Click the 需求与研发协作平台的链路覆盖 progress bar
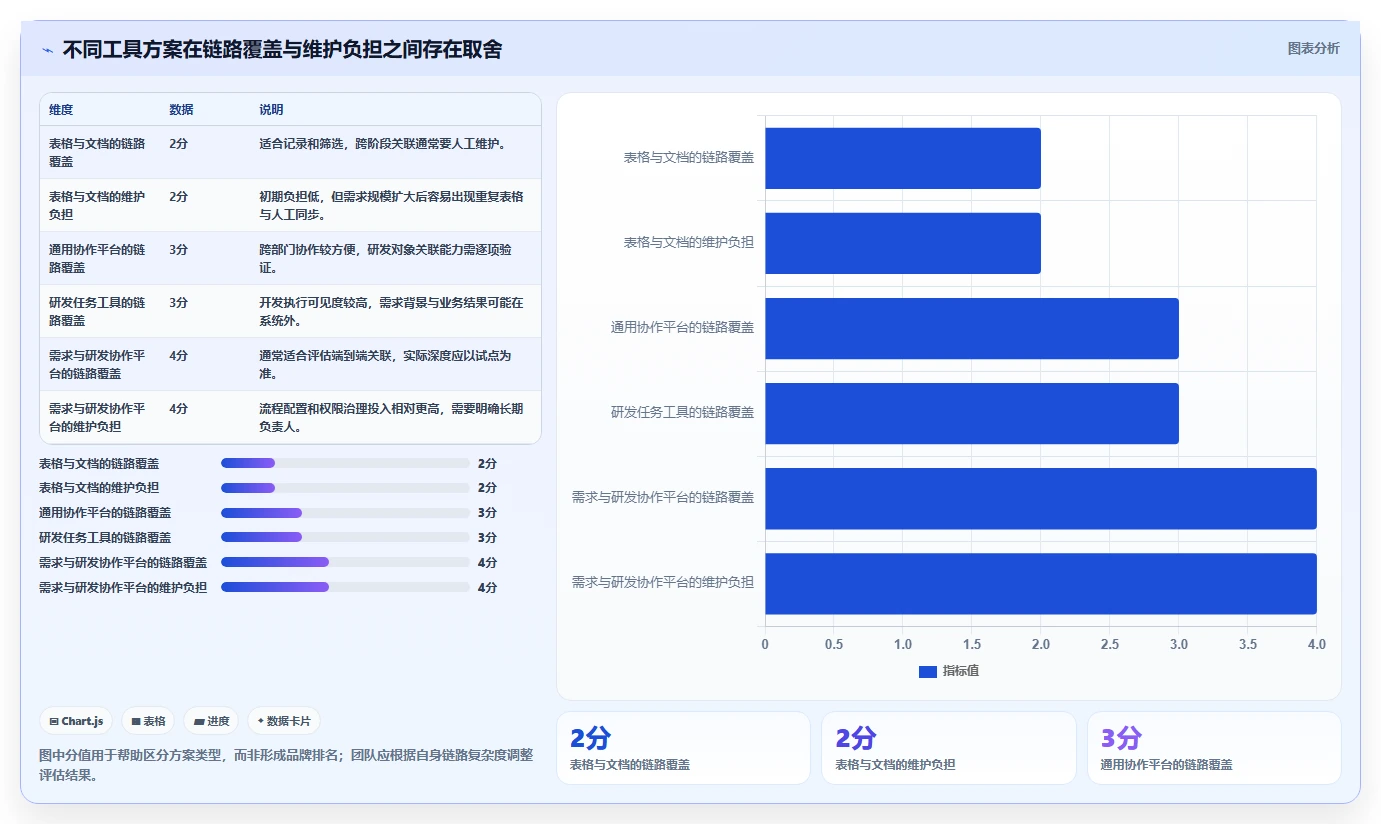 [345, 562]
